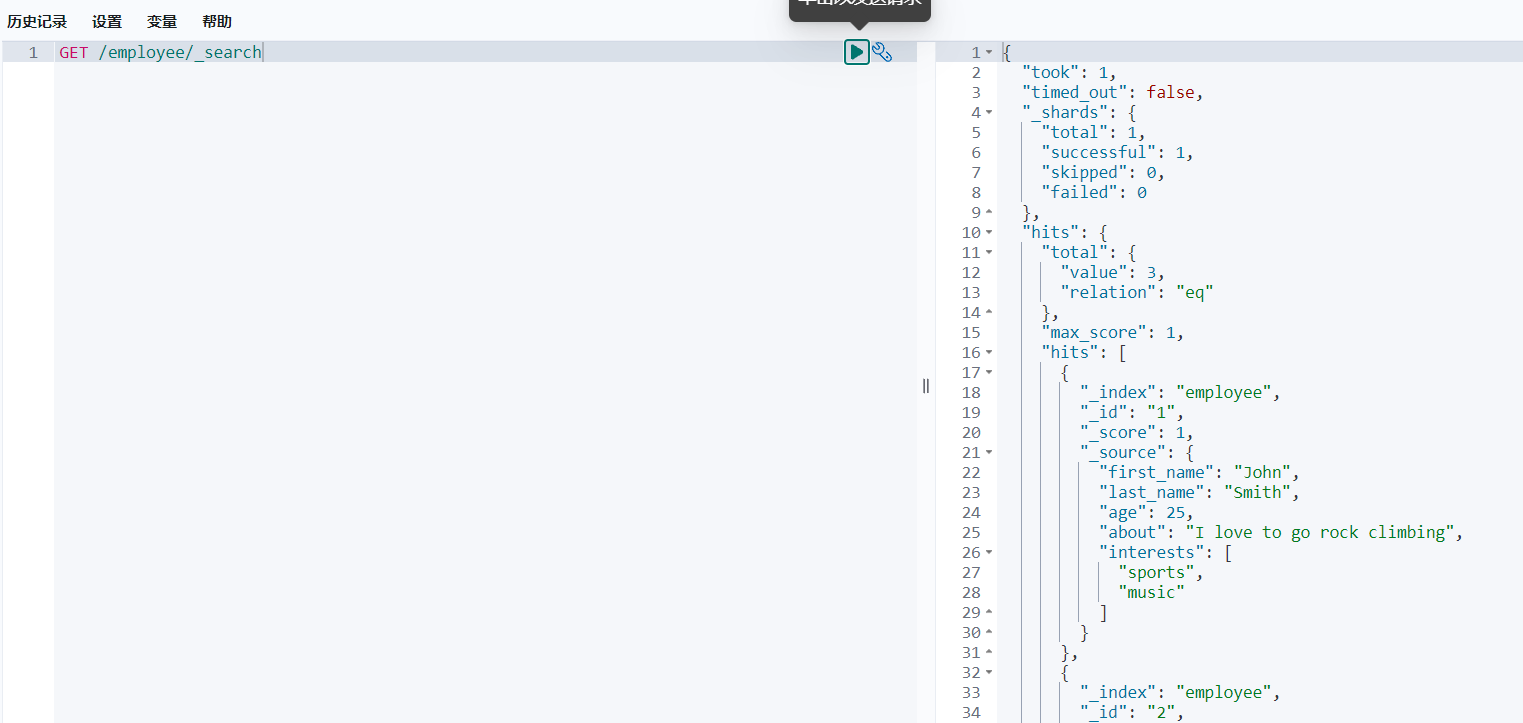Viewport: 1523px width, 723px height.
Task: Click the "timed_out": false line
Action: pos(1113,92)
